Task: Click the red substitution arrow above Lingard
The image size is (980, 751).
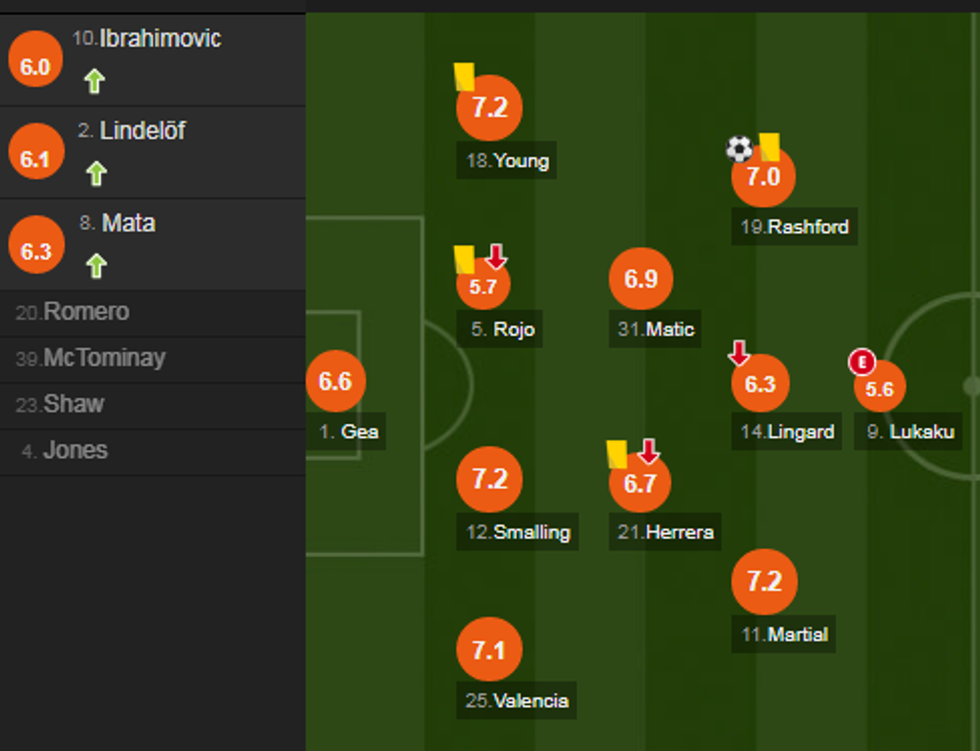Action: (x=739, y=353)
